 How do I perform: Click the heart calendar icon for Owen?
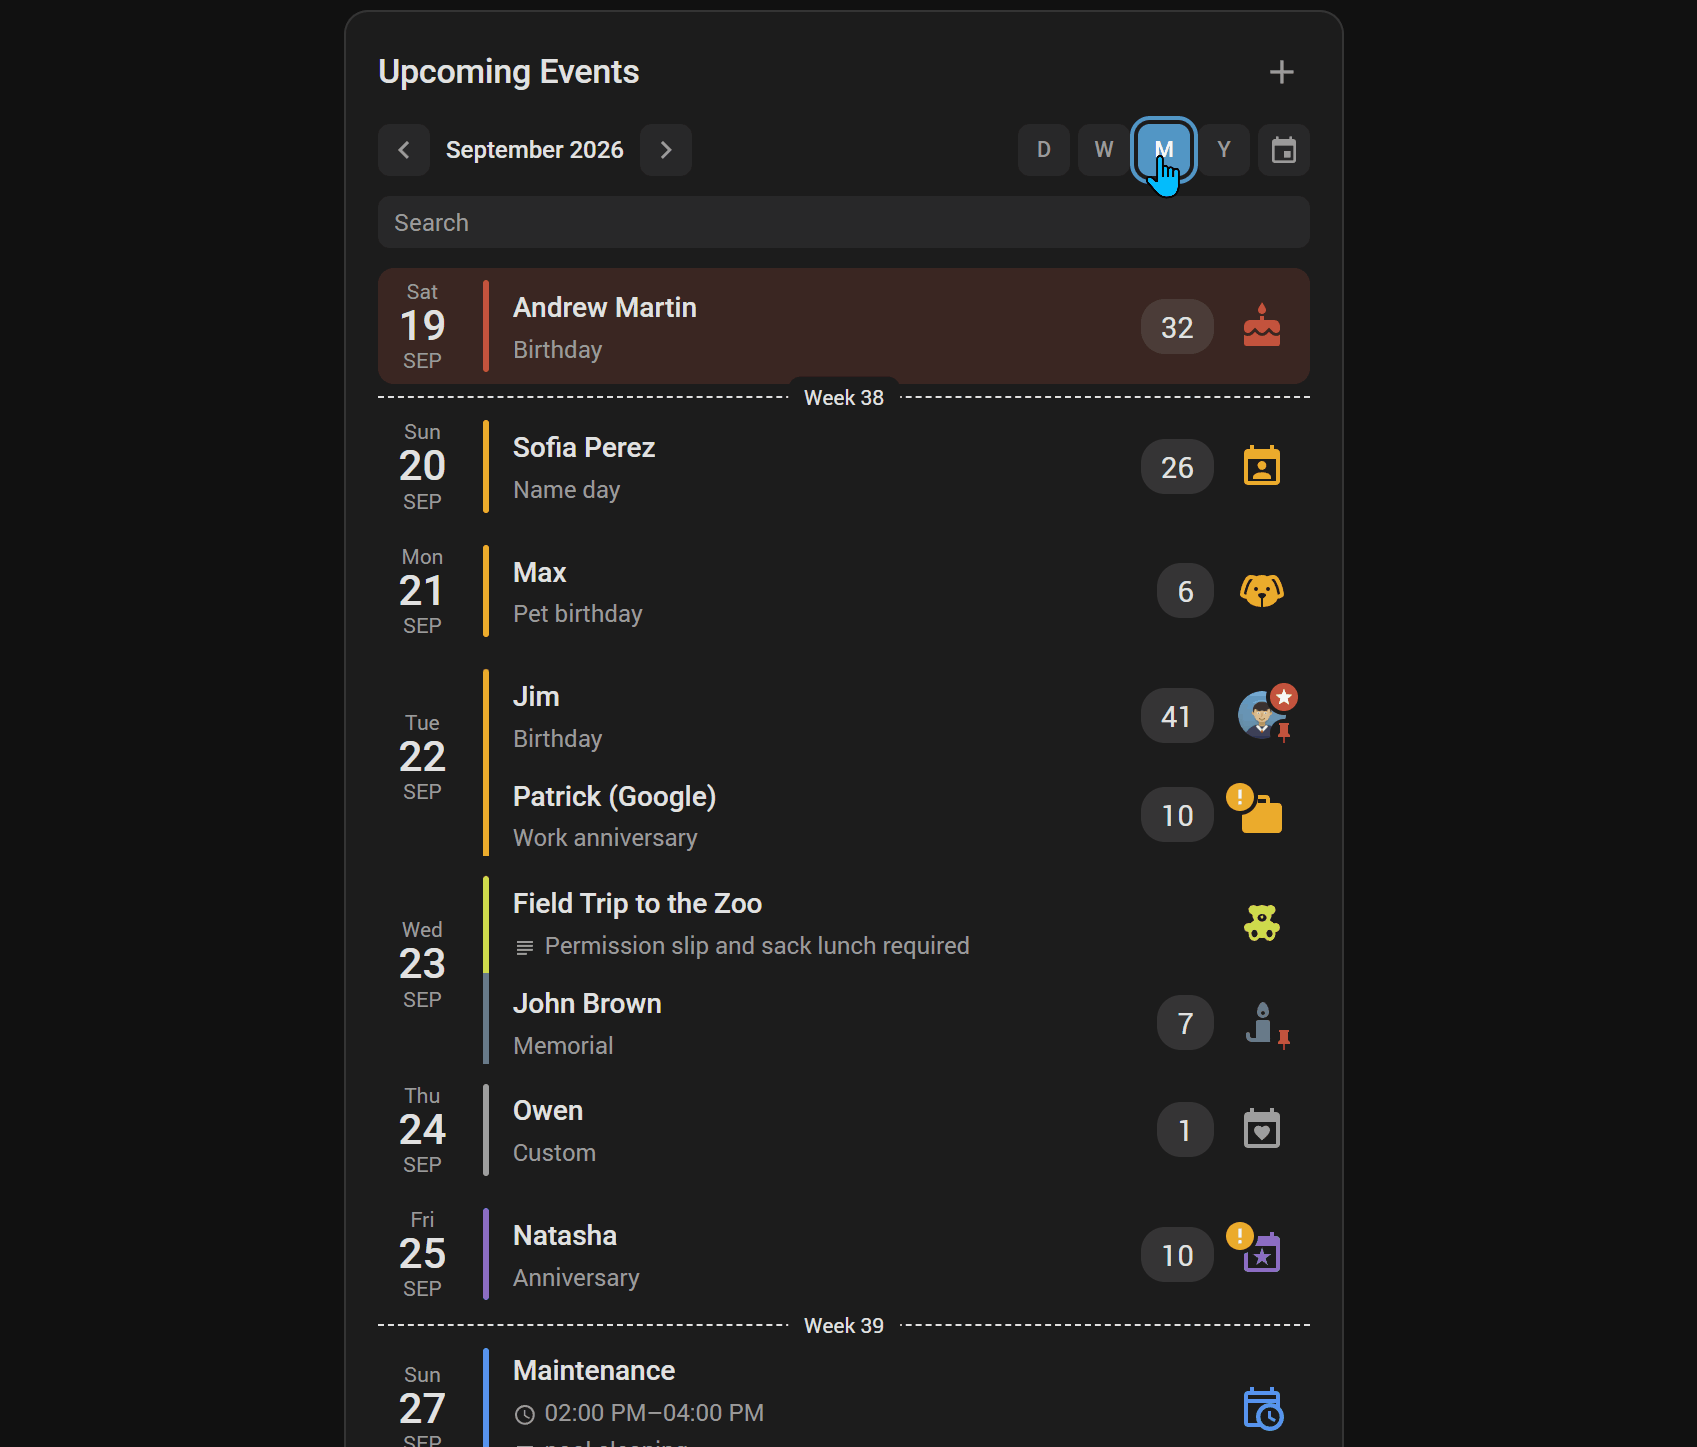coord(1262,1129)
